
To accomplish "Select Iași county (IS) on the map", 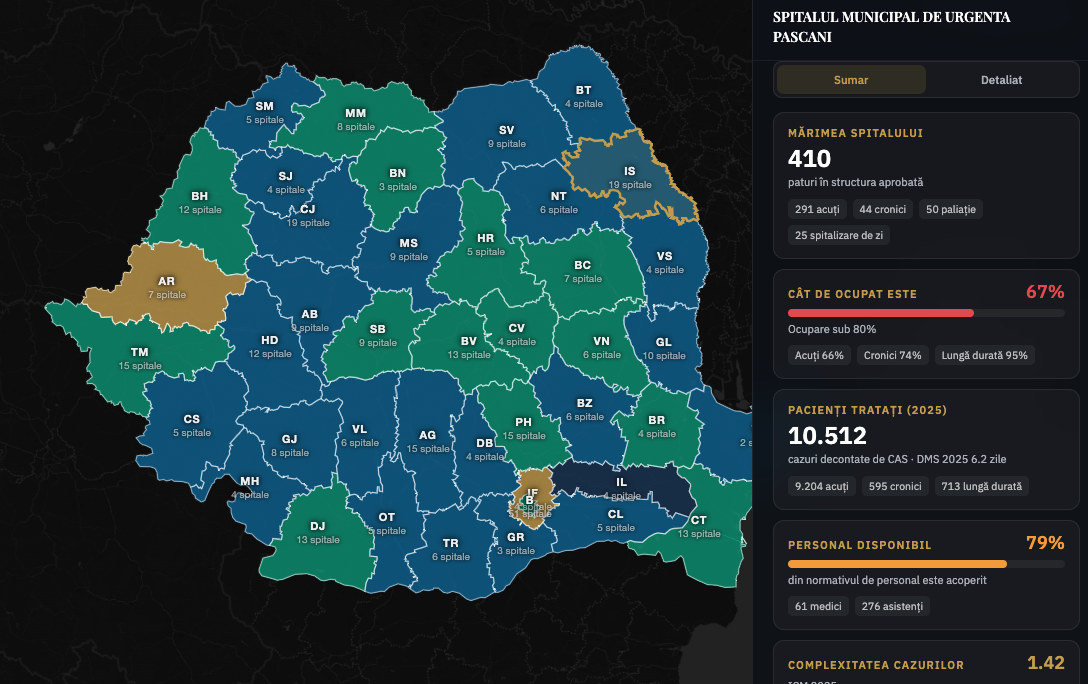I will coord(629,177).
